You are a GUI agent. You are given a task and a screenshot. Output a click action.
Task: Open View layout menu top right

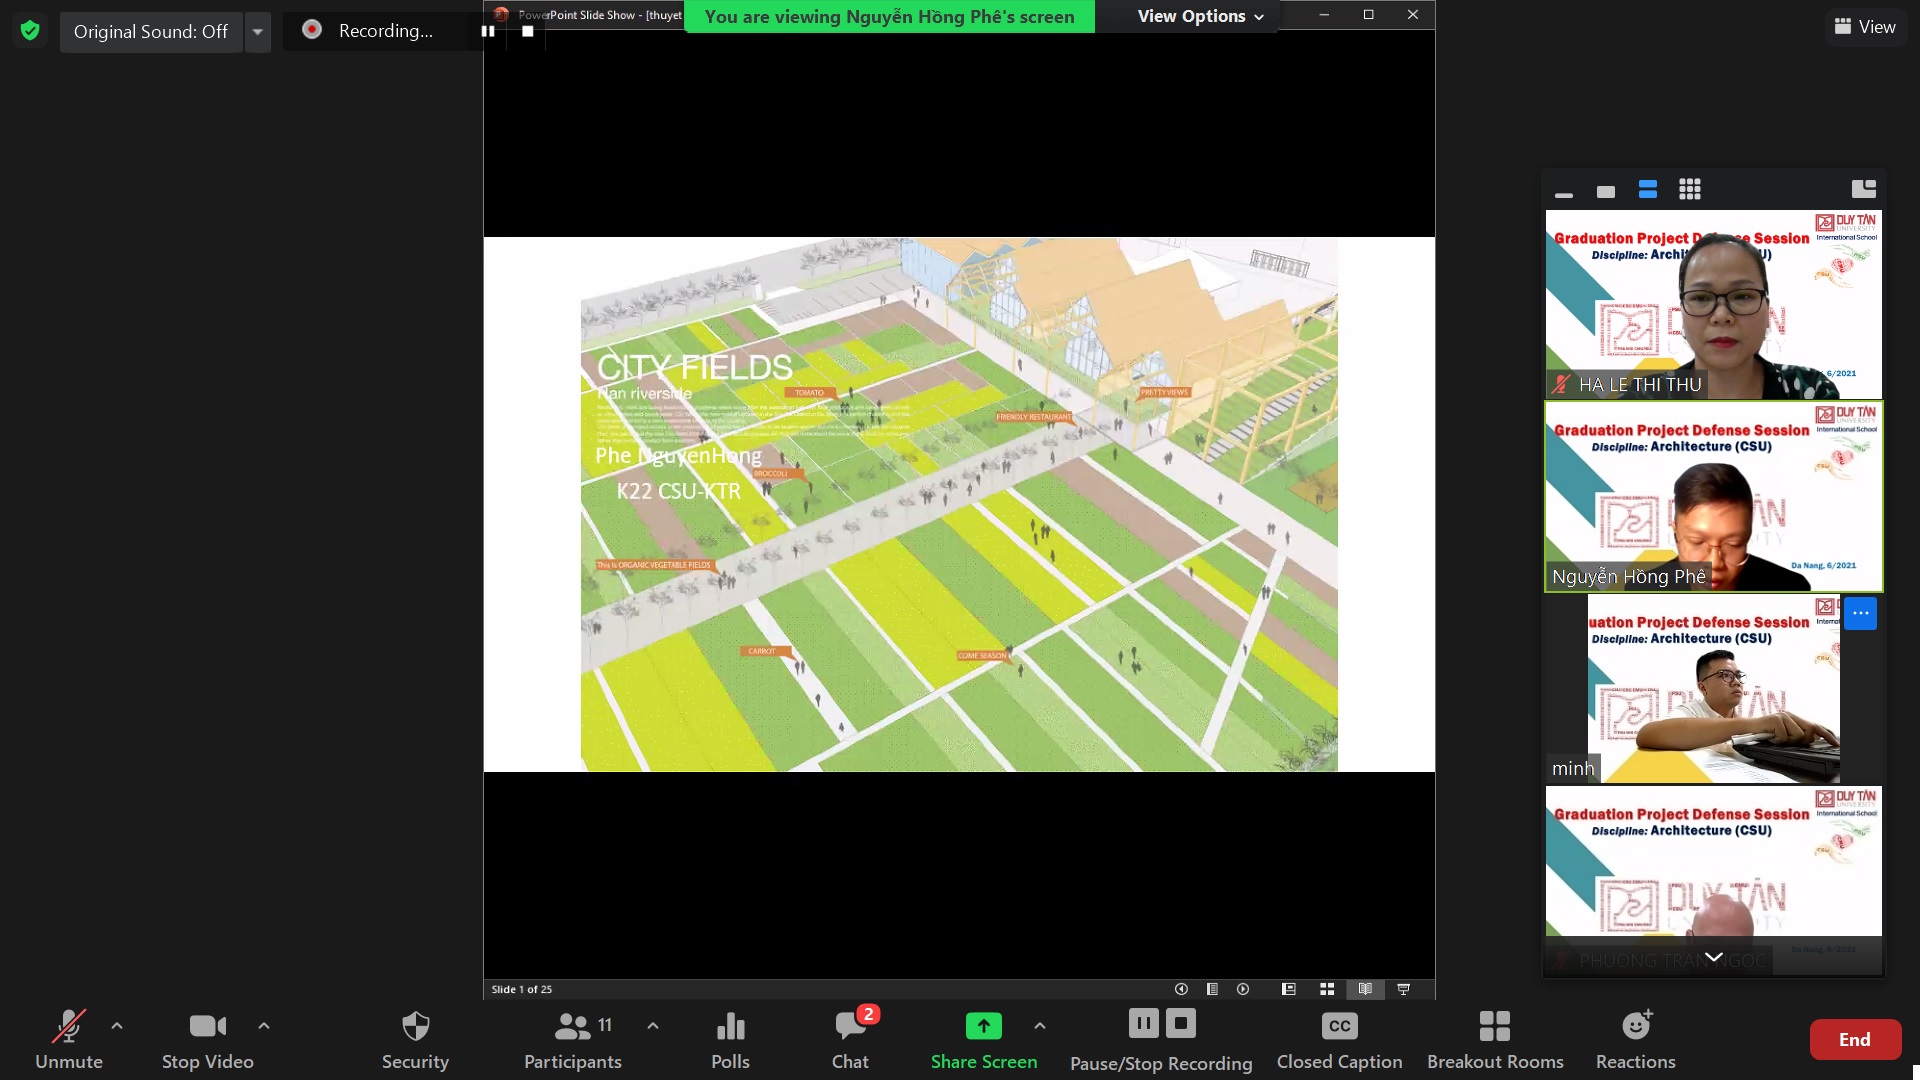tap(1865, 27)
